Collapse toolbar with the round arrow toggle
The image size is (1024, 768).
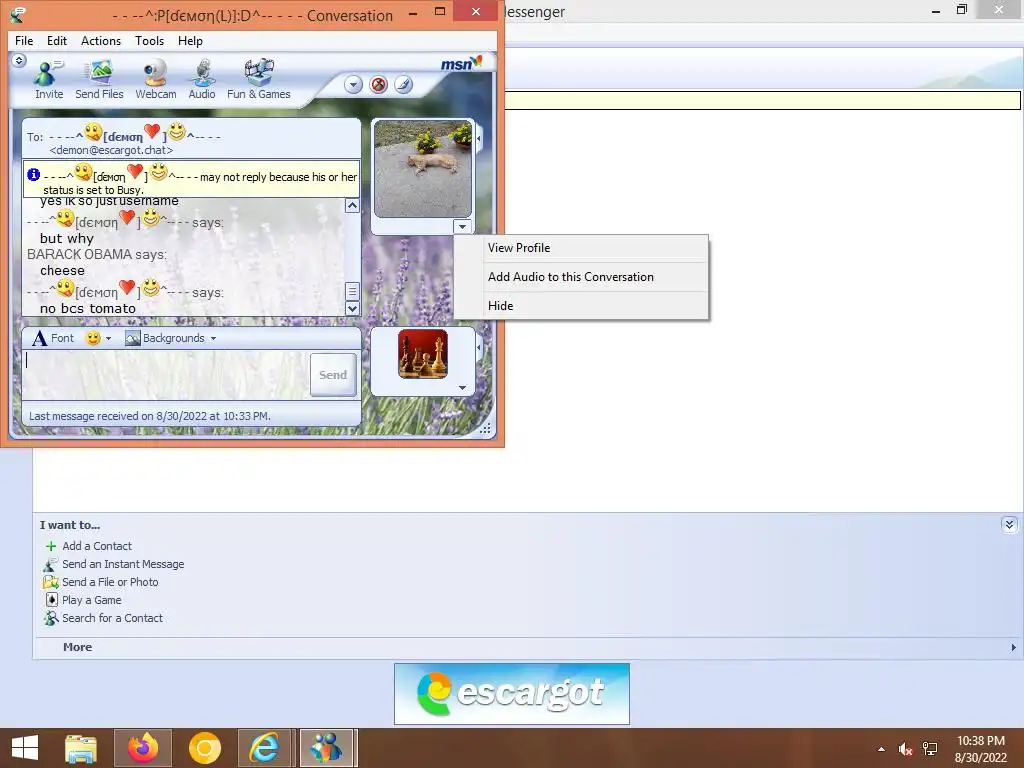coord(19,61)
